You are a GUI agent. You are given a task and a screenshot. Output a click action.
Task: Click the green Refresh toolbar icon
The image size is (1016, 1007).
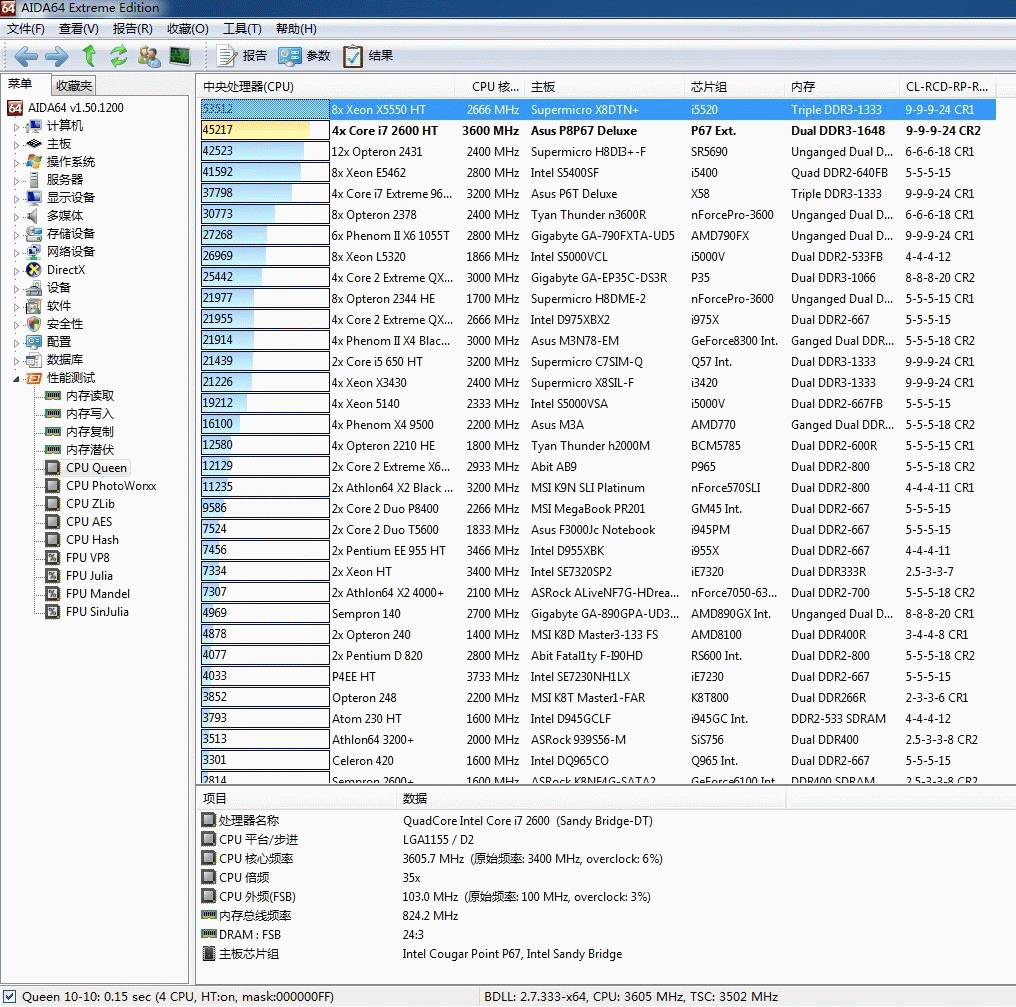119,56
